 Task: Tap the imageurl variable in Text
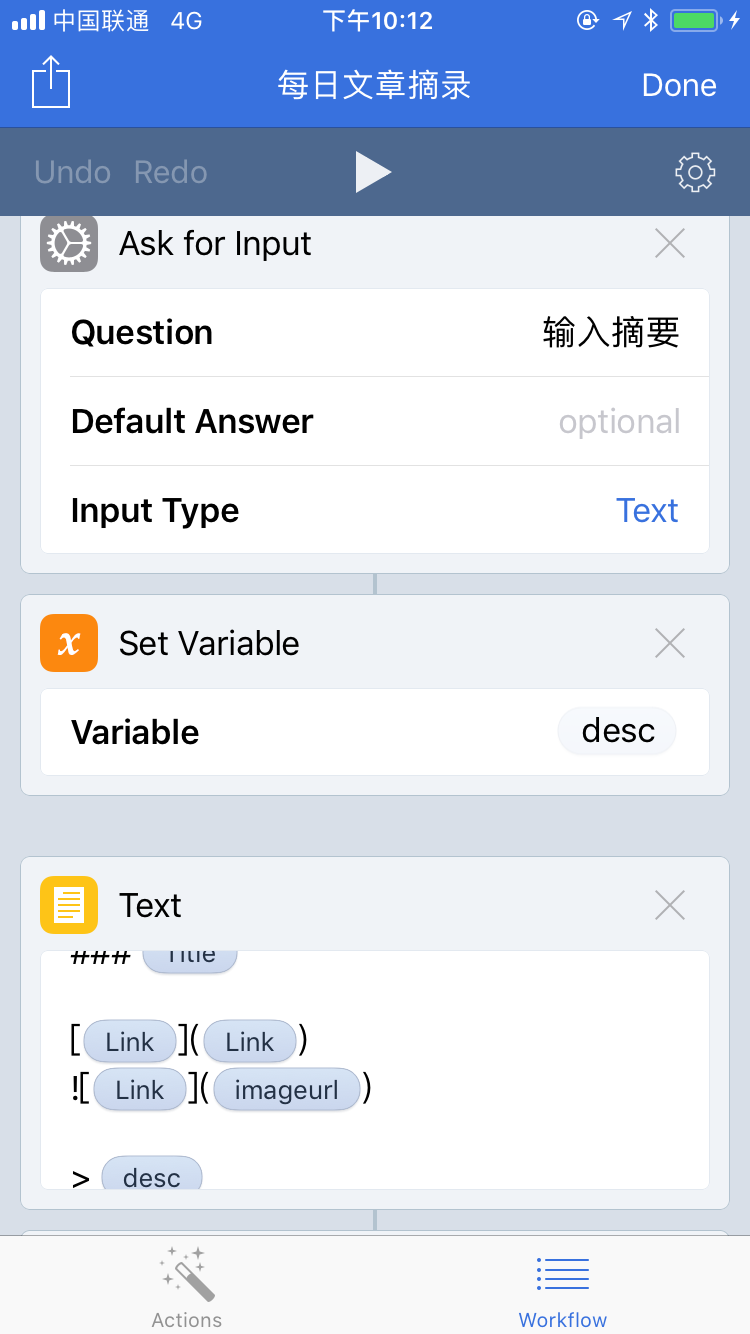pyautogui.click(x=286, y=1090)
